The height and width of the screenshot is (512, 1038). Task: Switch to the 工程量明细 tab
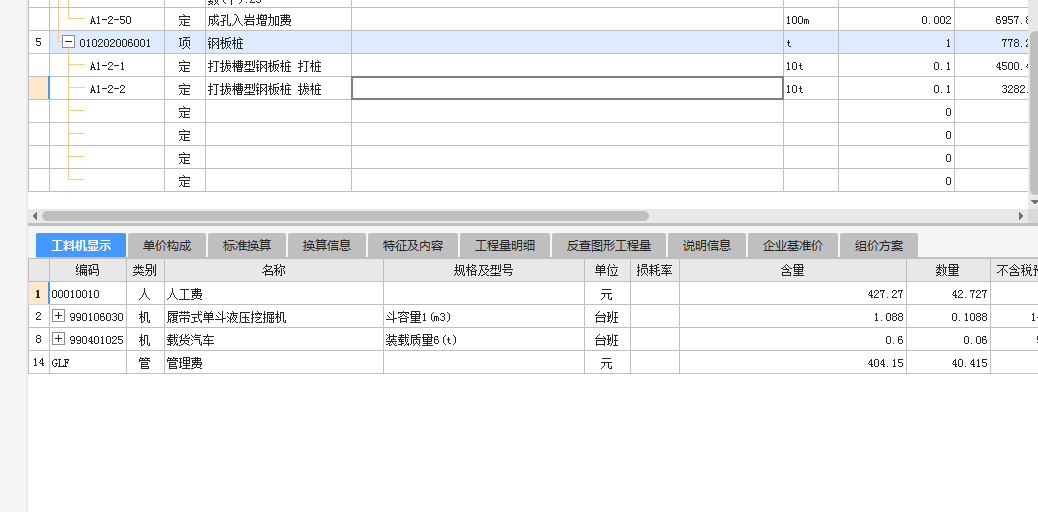point(504,246)
